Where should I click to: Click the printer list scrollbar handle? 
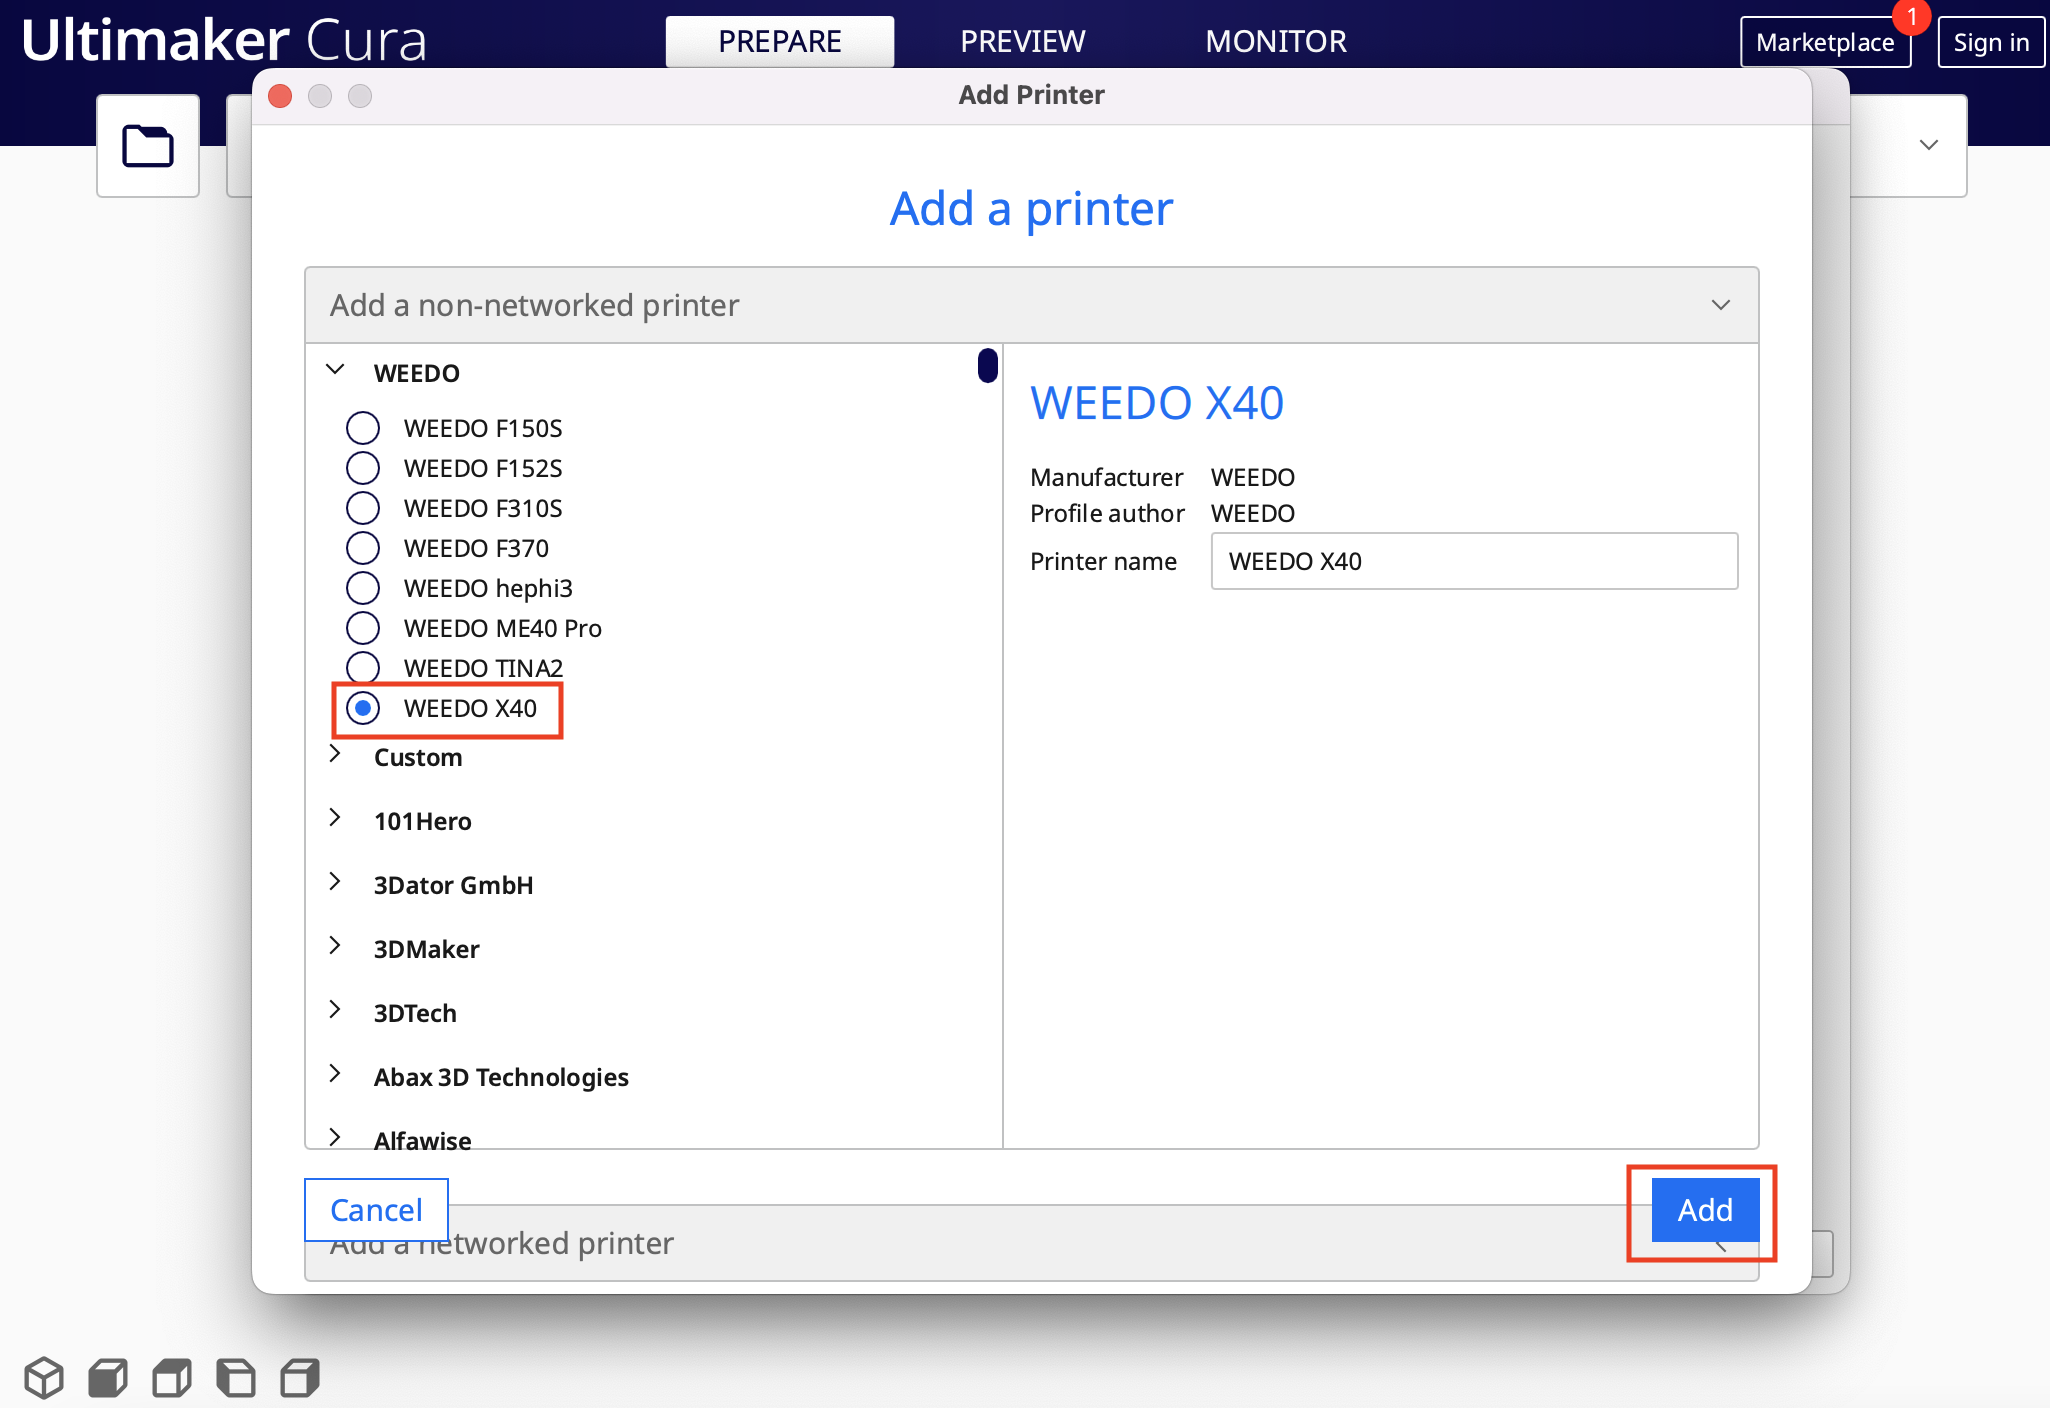988,365
